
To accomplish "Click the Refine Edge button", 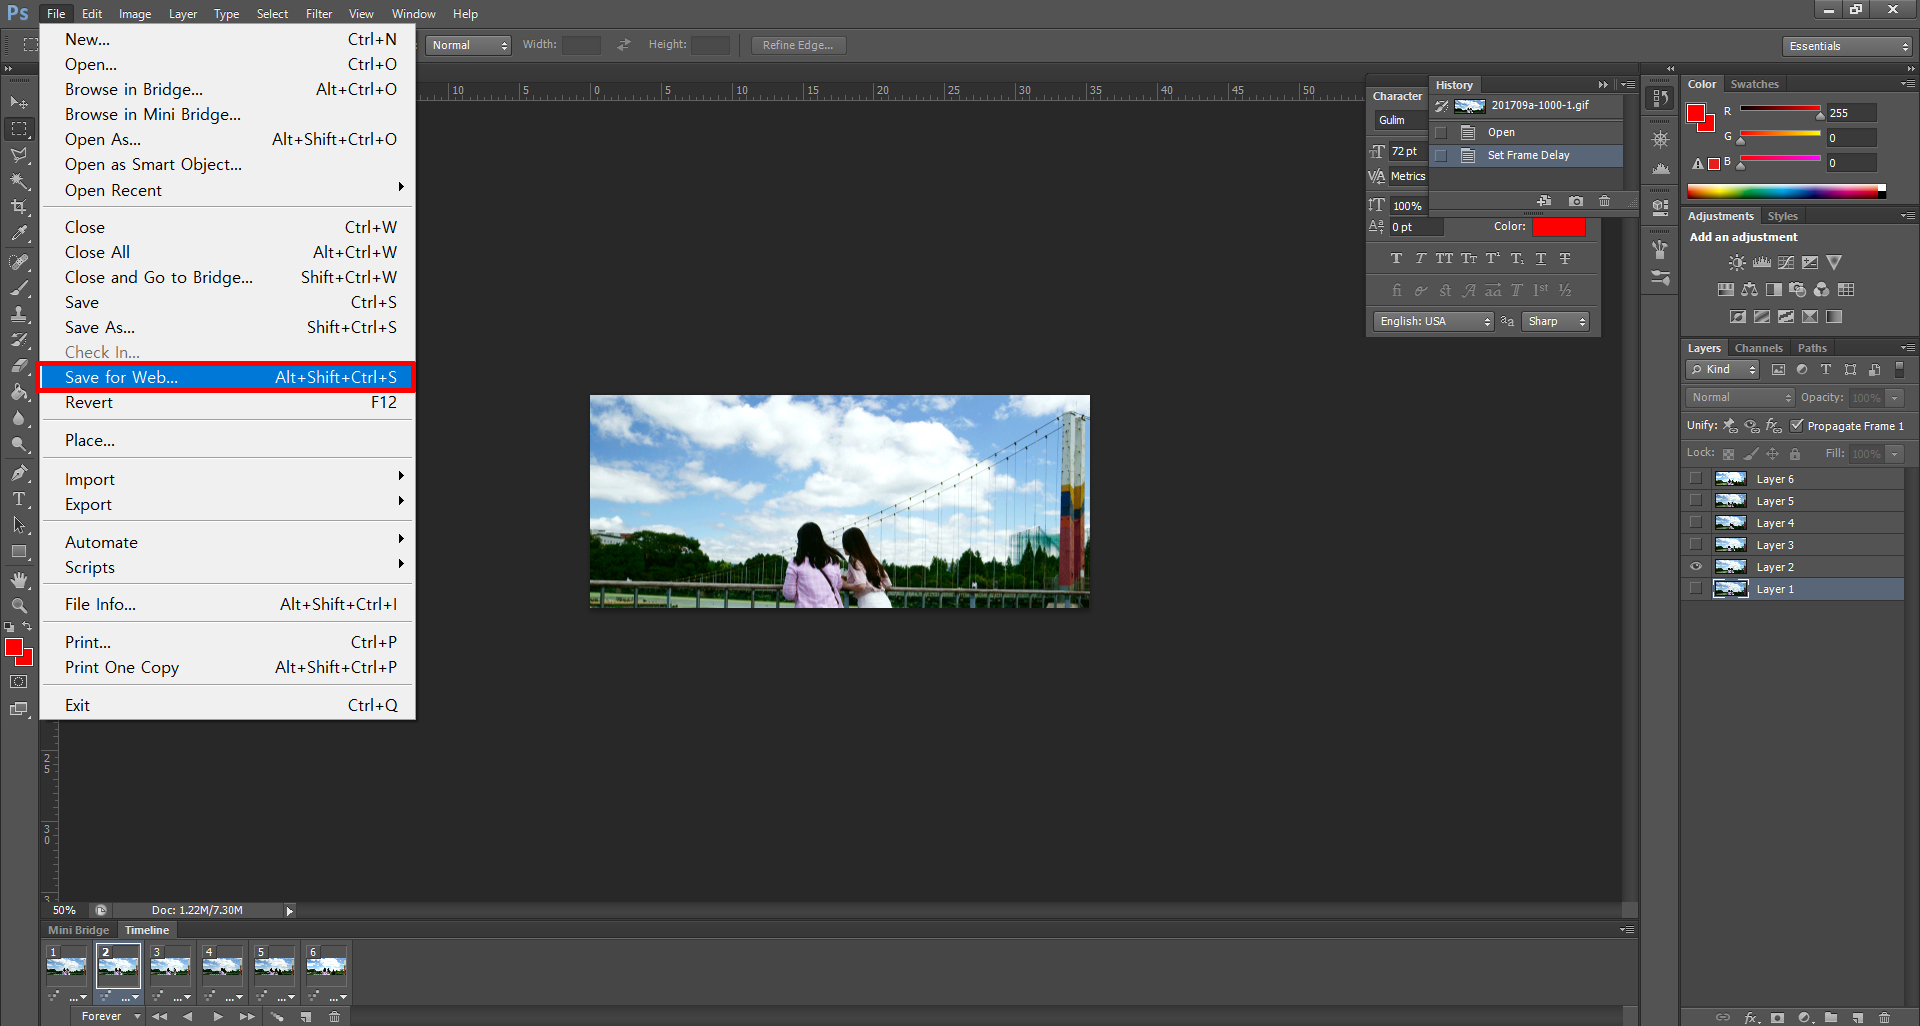I will pos(797,45).
